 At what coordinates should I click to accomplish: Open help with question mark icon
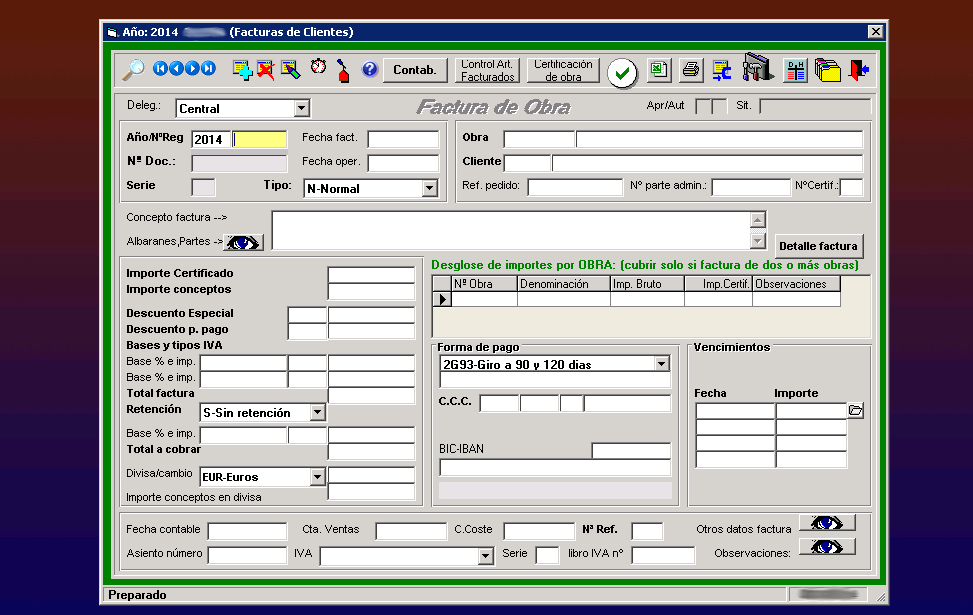point(370,69)
